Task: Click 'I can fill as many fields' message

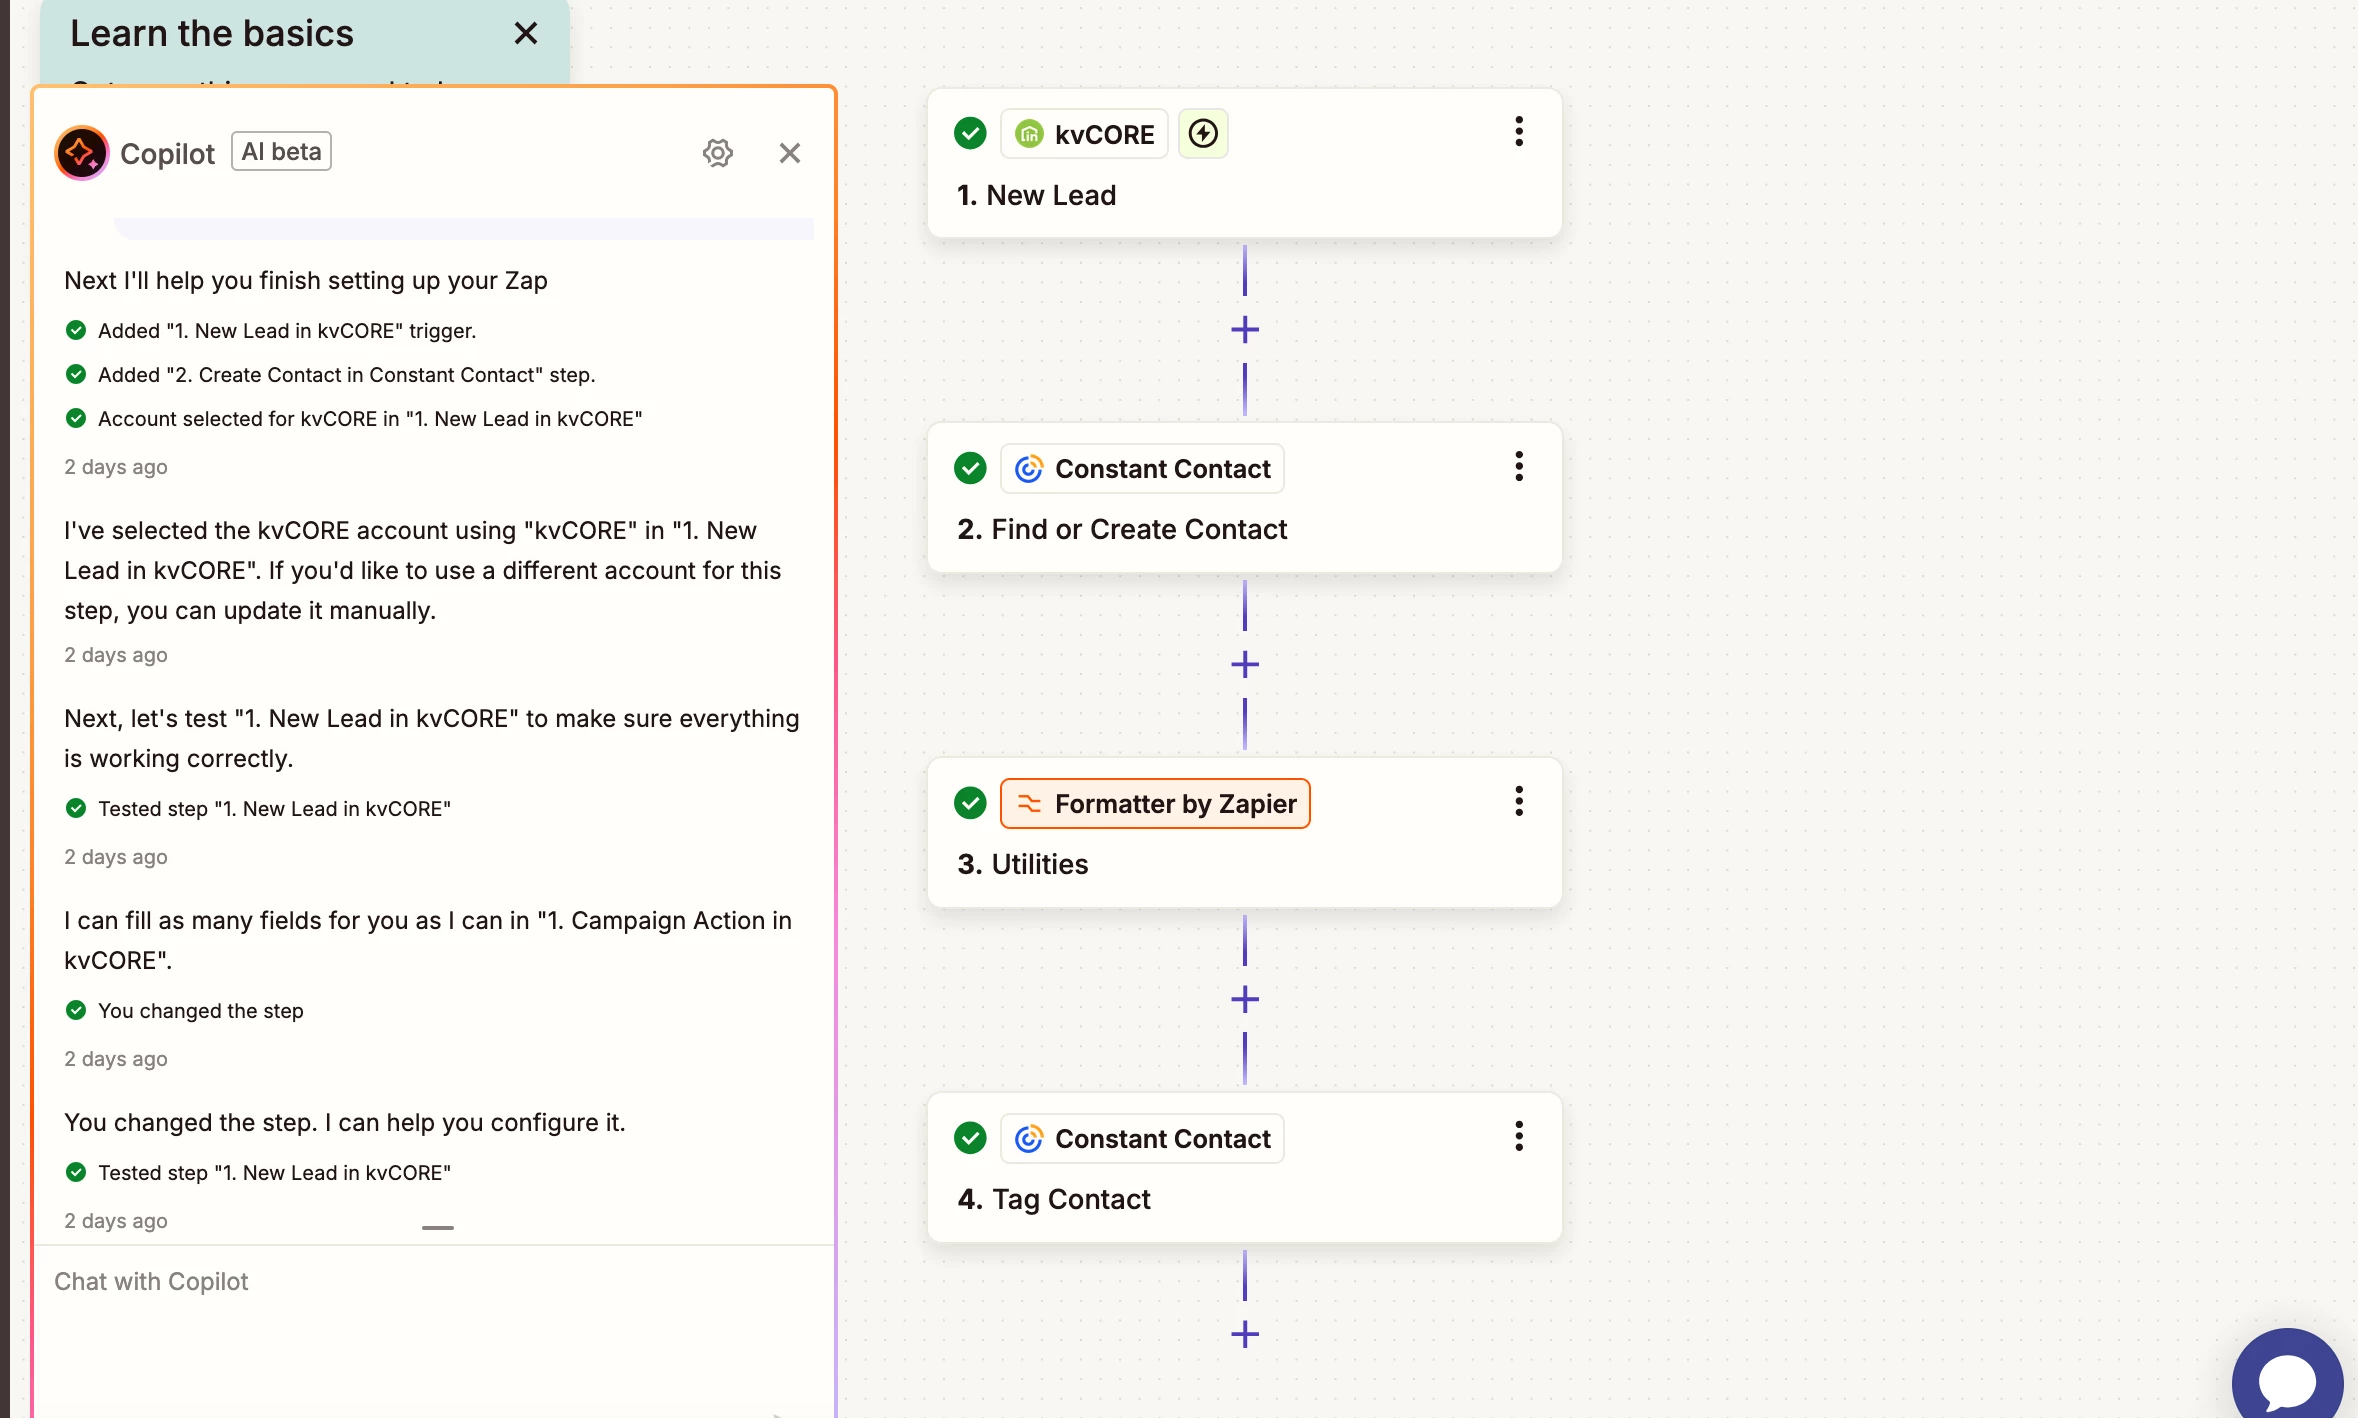Action: tap(428, 941)
